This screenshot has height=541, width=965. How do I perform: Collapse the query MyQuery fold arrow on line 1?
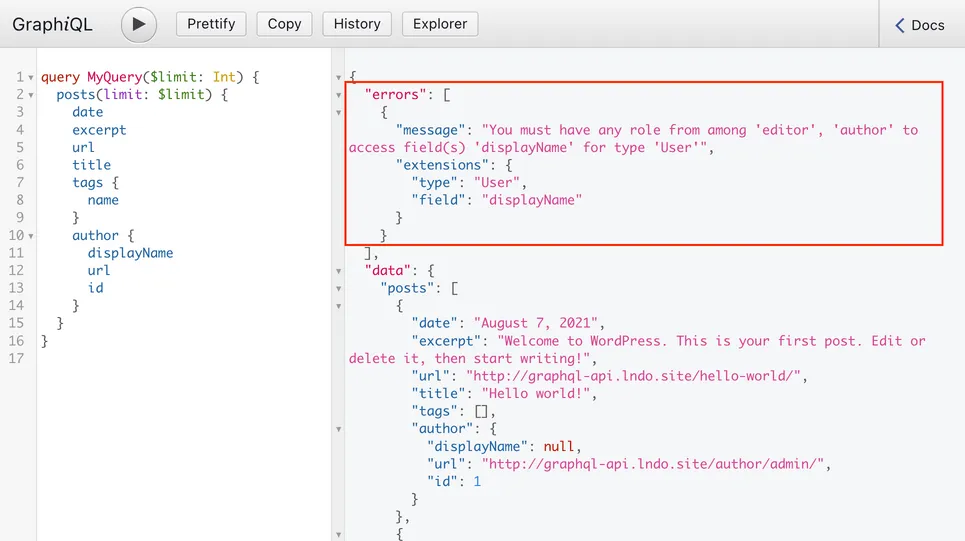[31, 78]
